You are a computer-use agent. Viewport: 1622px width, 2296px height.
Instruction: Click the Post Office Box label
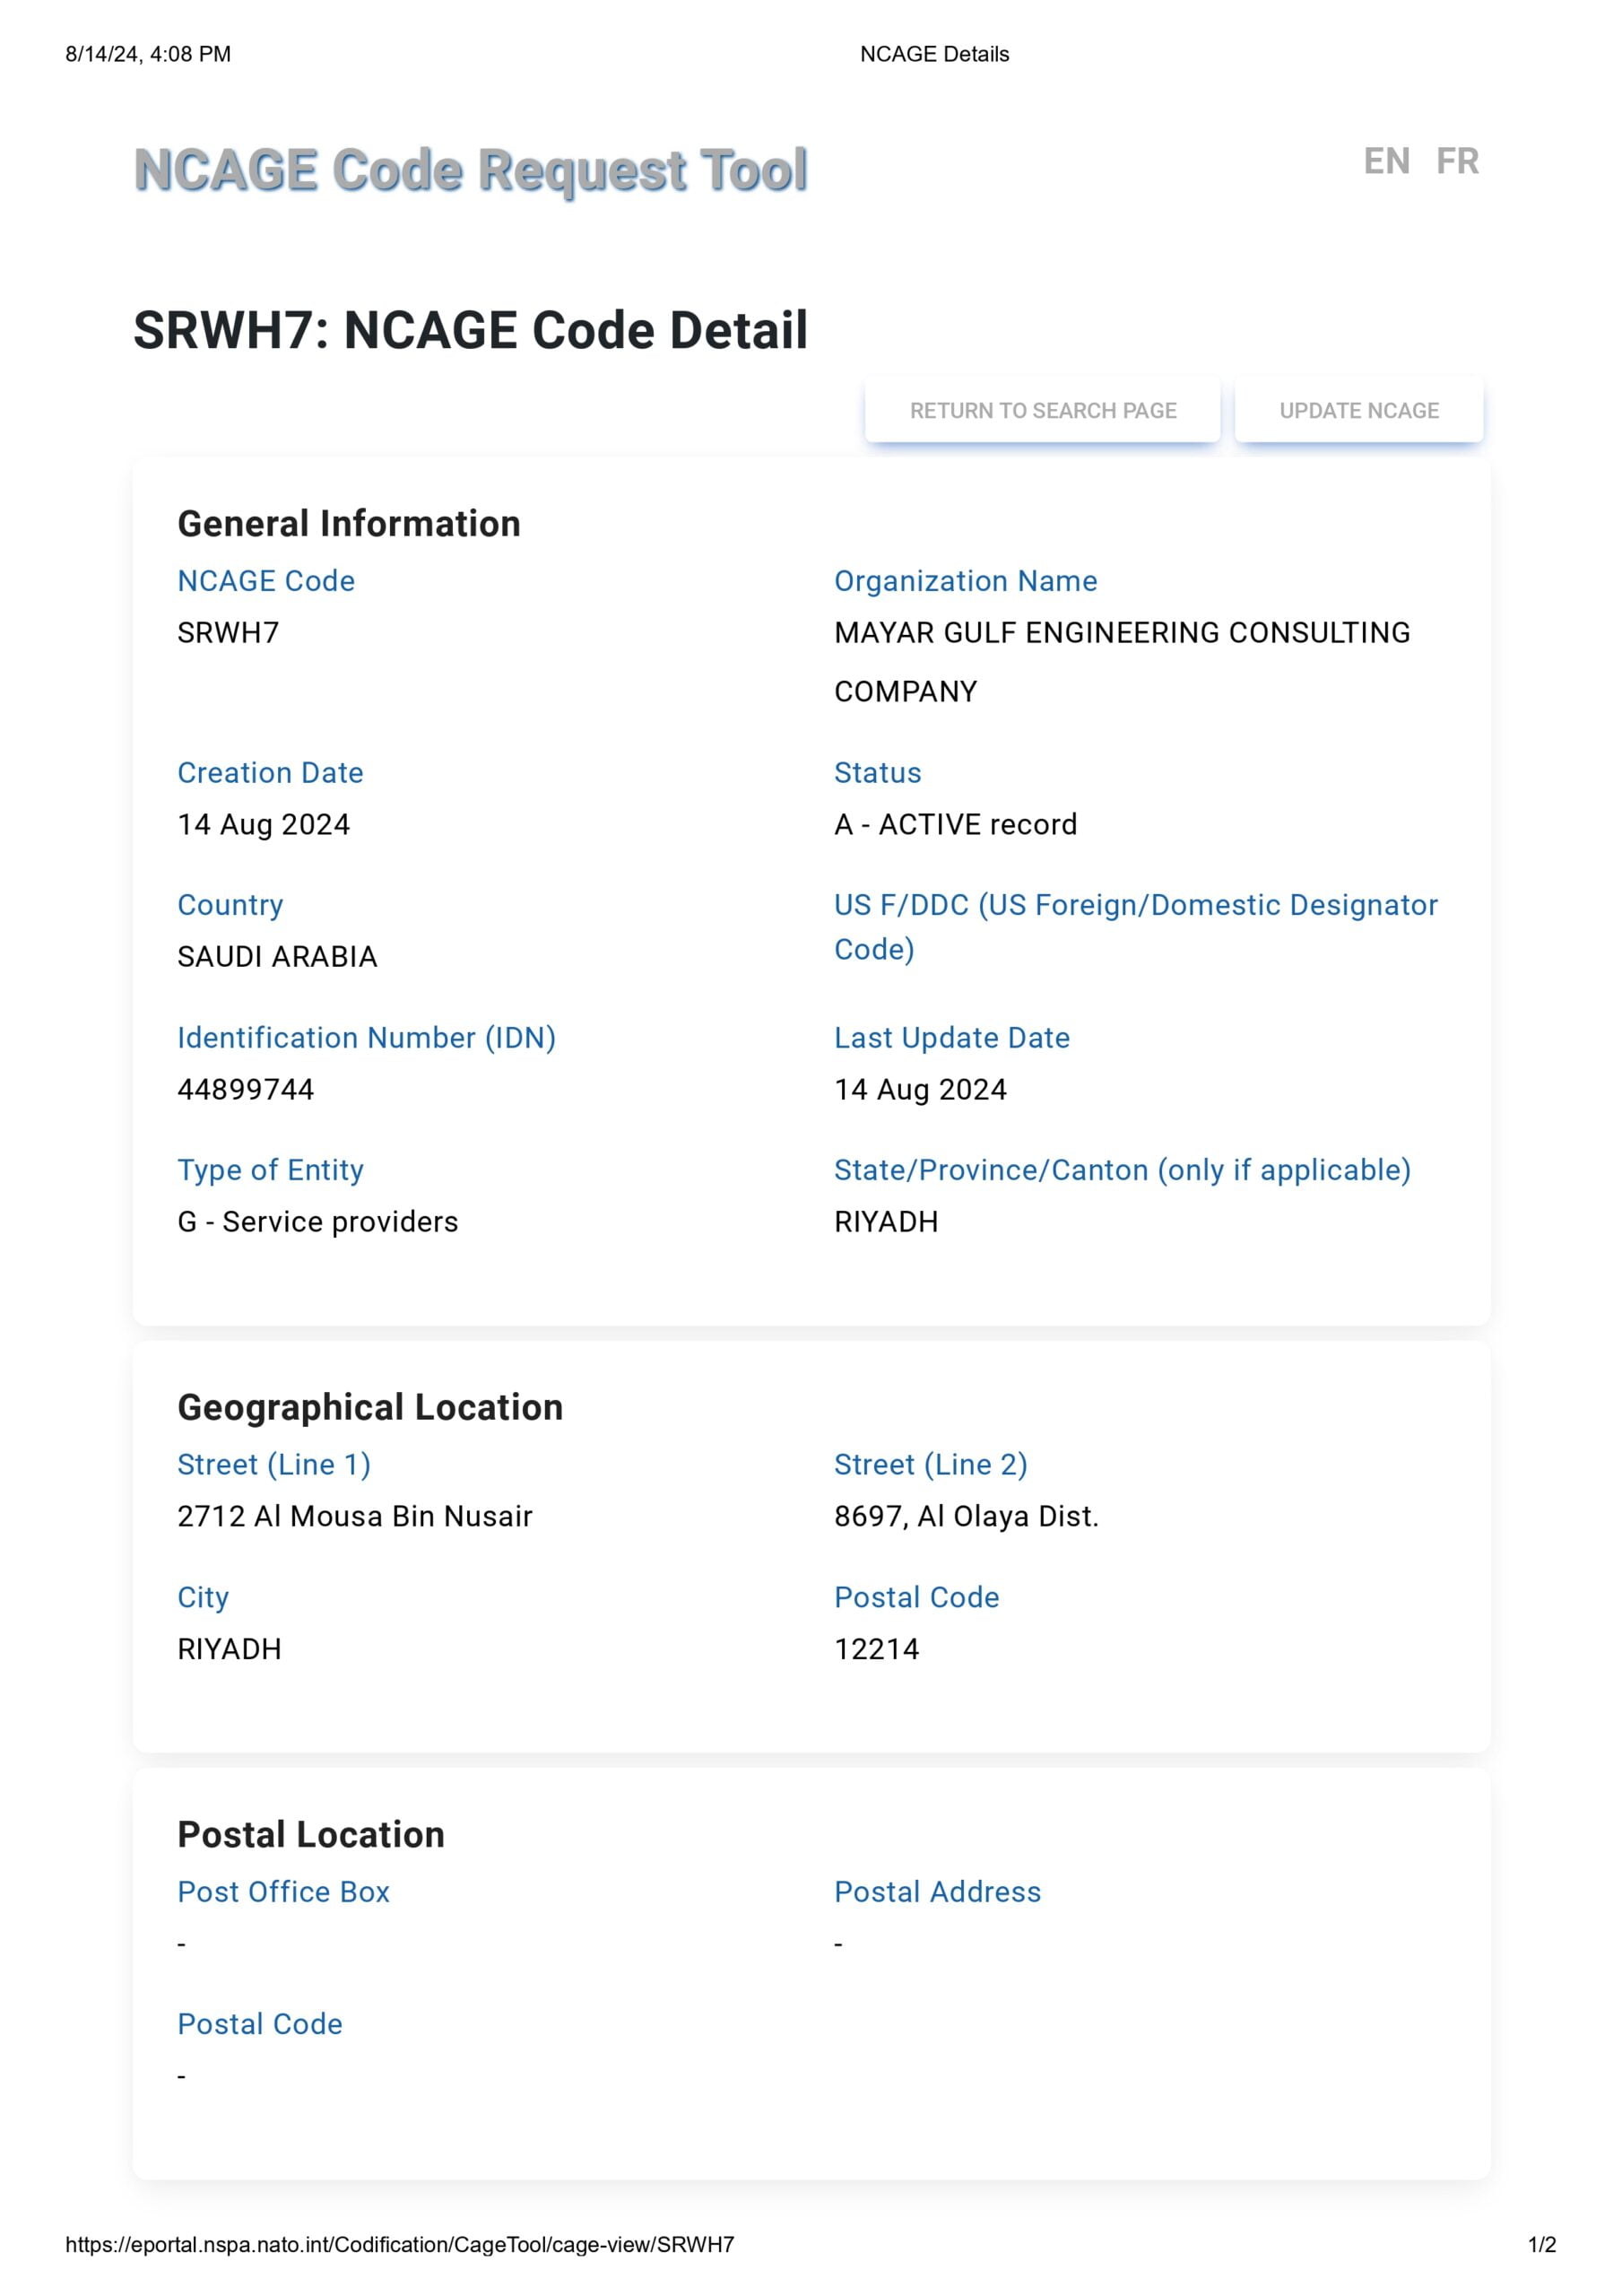[x=283, y=1892]
